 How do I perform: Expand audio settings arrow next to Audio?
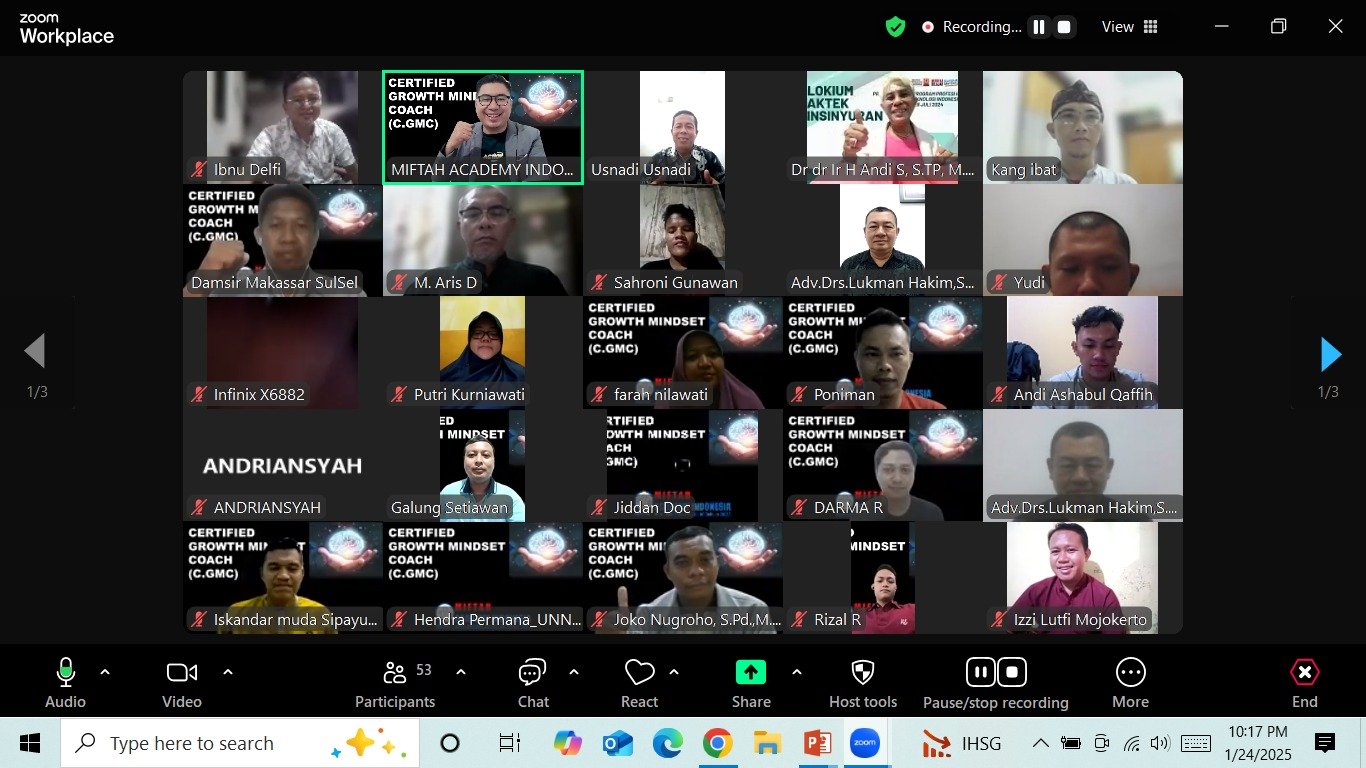(x=105, y=672)
